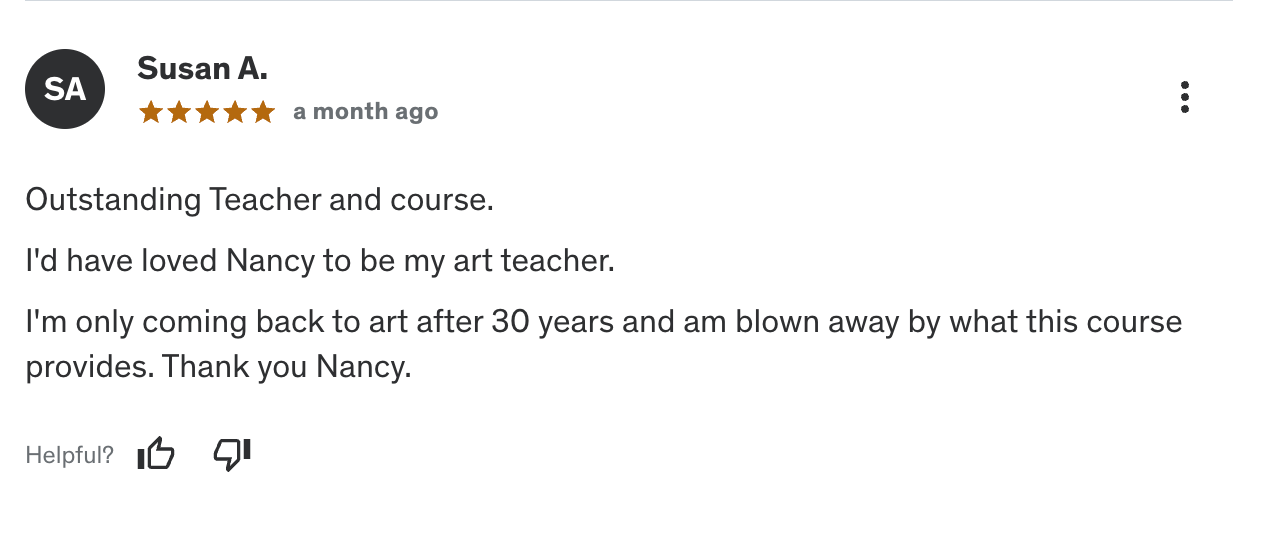1274x534 pixels.
Task: Click the "Helpful?" label
Action: tap(69, 456)
